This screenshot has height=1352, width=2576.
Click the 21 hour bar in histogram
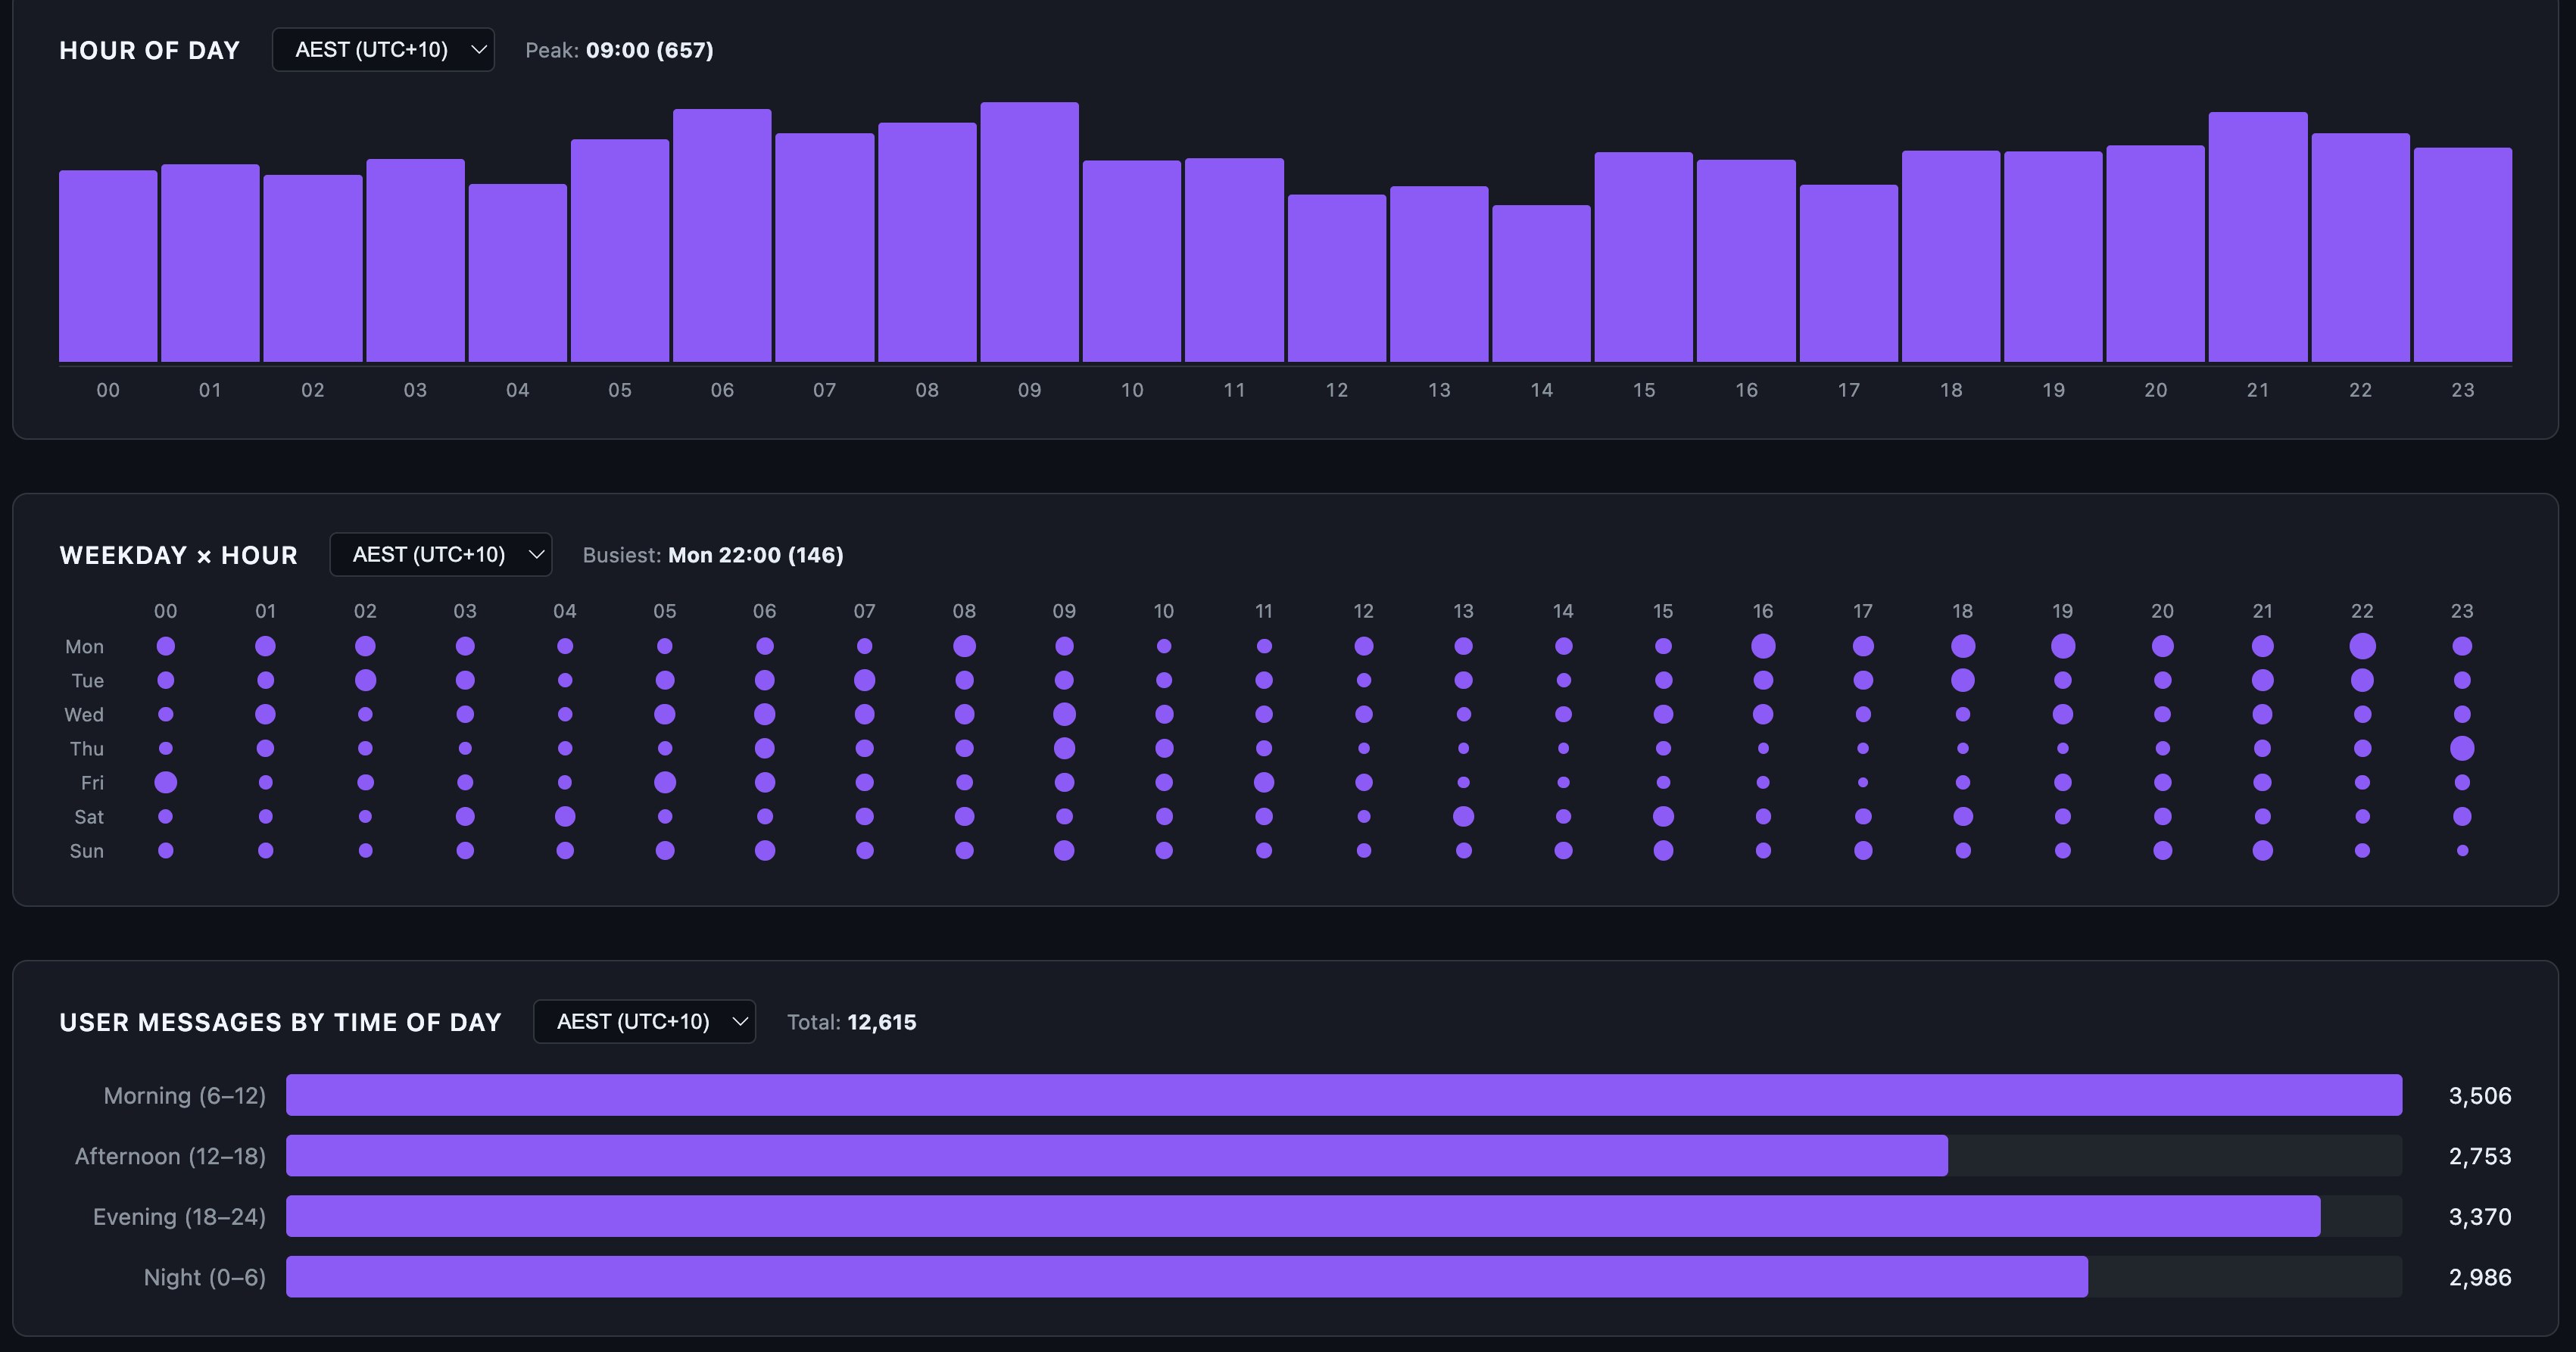(x=2257, y=237)
